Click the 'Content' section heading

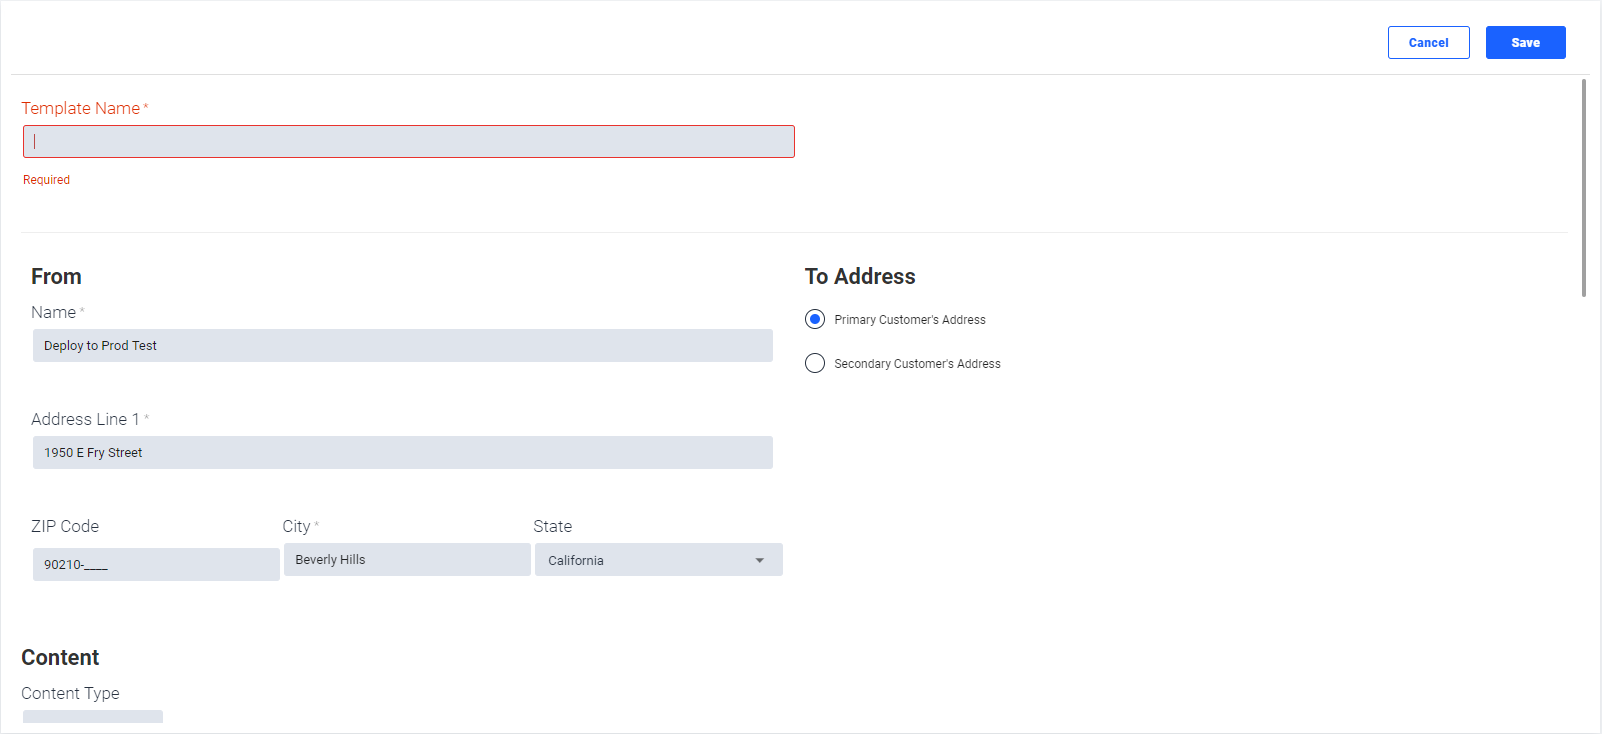coord(60,657)
